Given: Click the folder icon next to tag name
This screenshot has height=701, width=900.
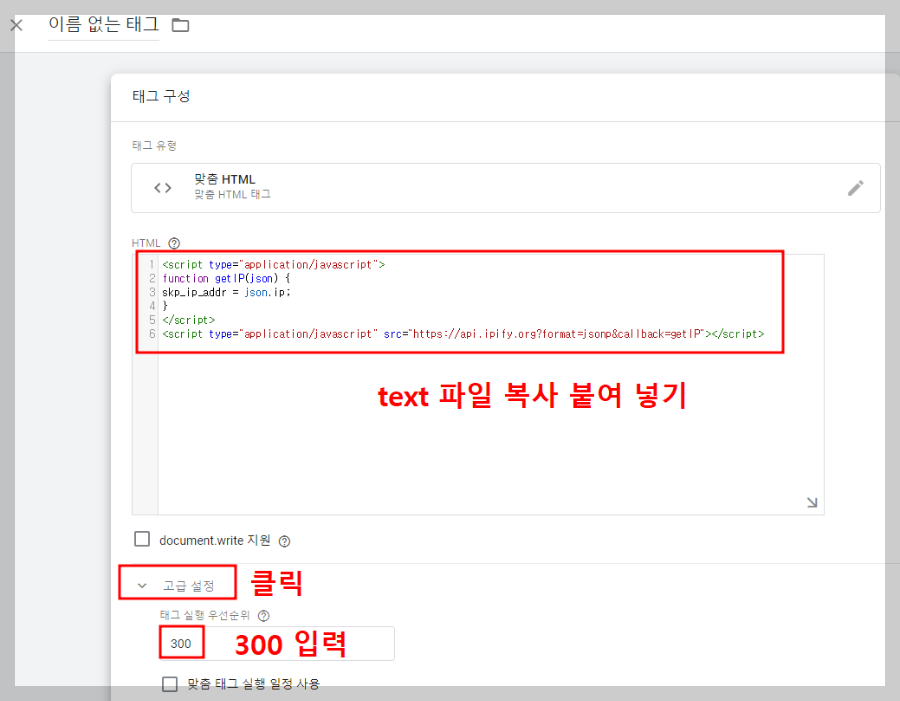Looking at the screenshot, I should tap(180, 25).
